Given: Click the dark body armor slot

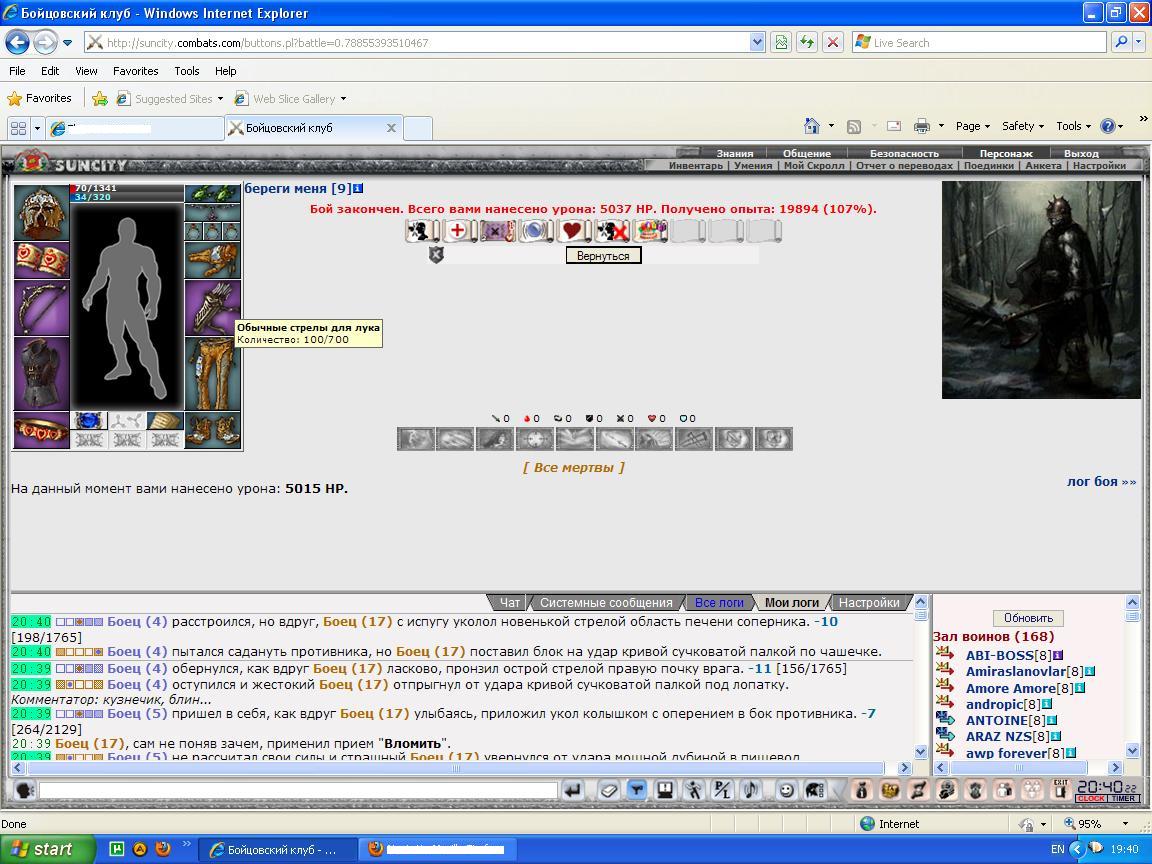Looking at the screenshot, I should (x=42, y=373).
